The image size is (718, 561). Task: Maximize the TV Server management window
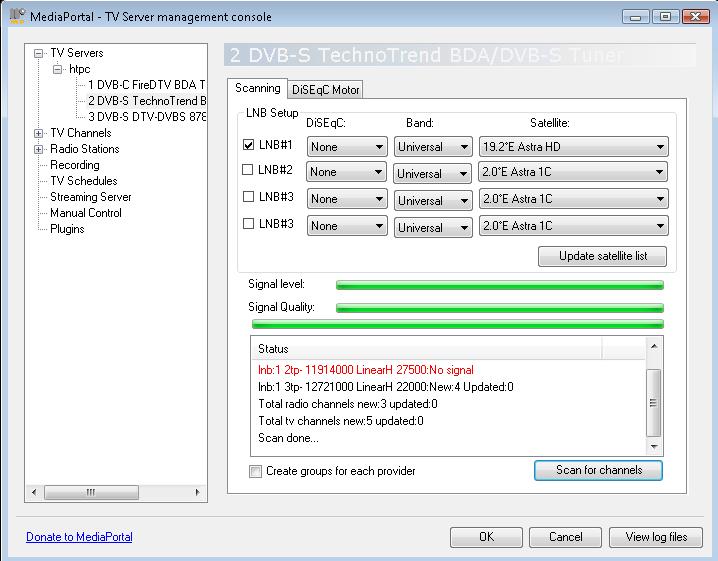[665, 16]
